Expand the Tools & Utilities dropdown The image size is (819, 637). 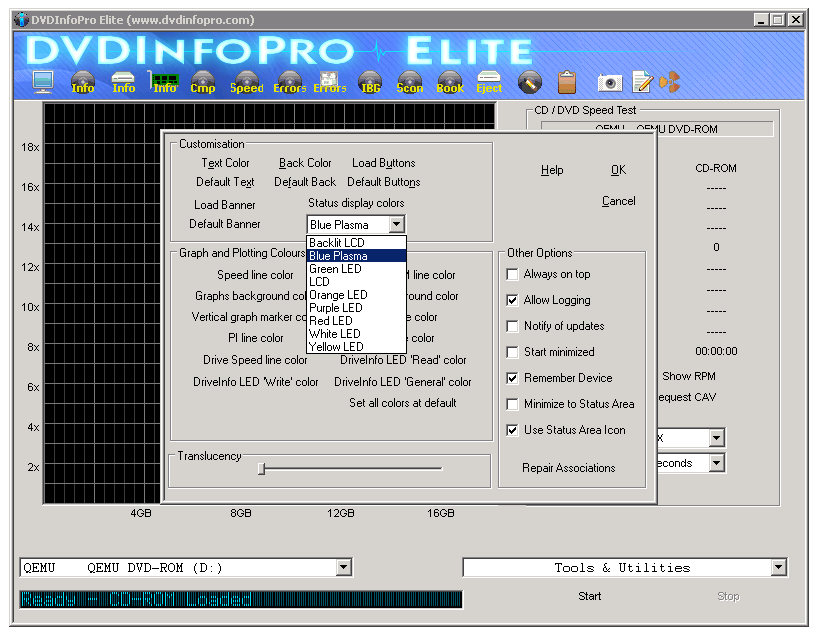(x=778, y=568)
